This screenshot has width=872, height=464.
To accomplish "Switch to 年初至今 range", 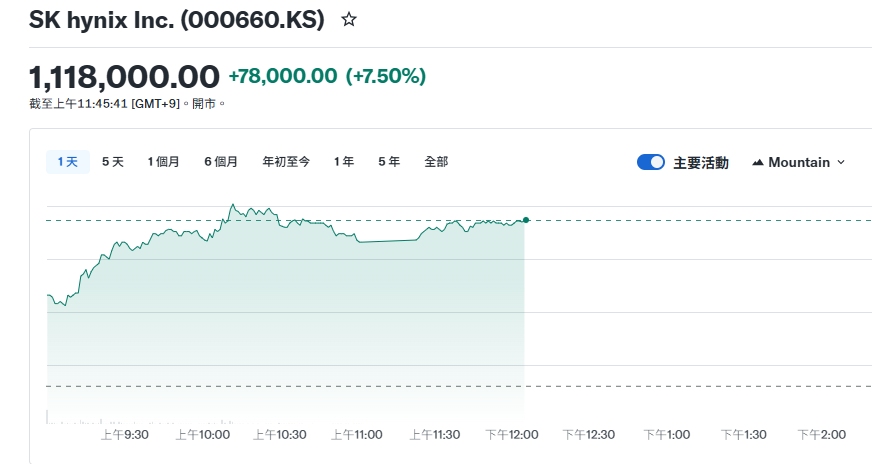I will (286, 162).
